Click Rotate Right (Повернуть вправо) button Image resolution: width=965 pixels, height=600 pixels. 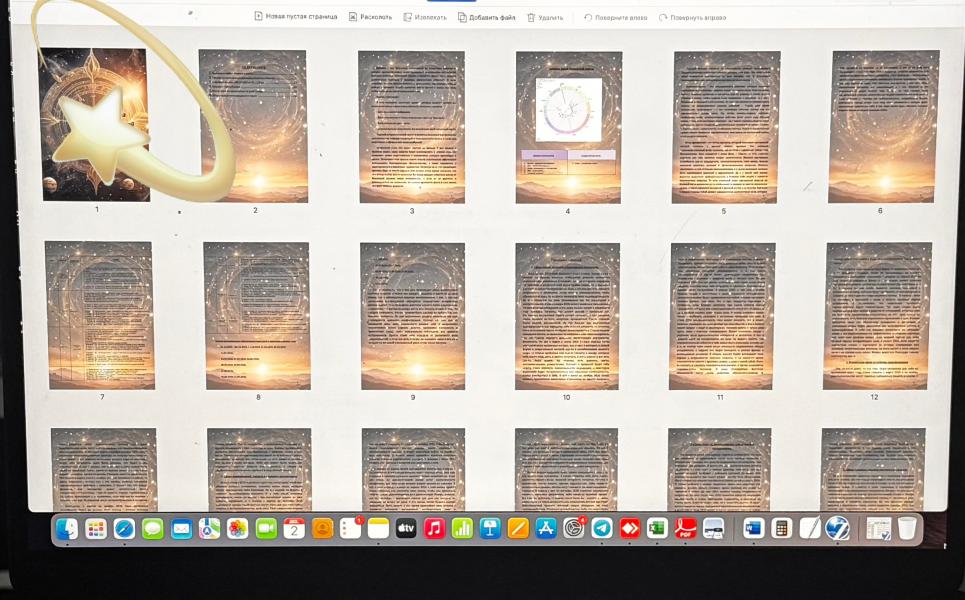tap(692, 17)
